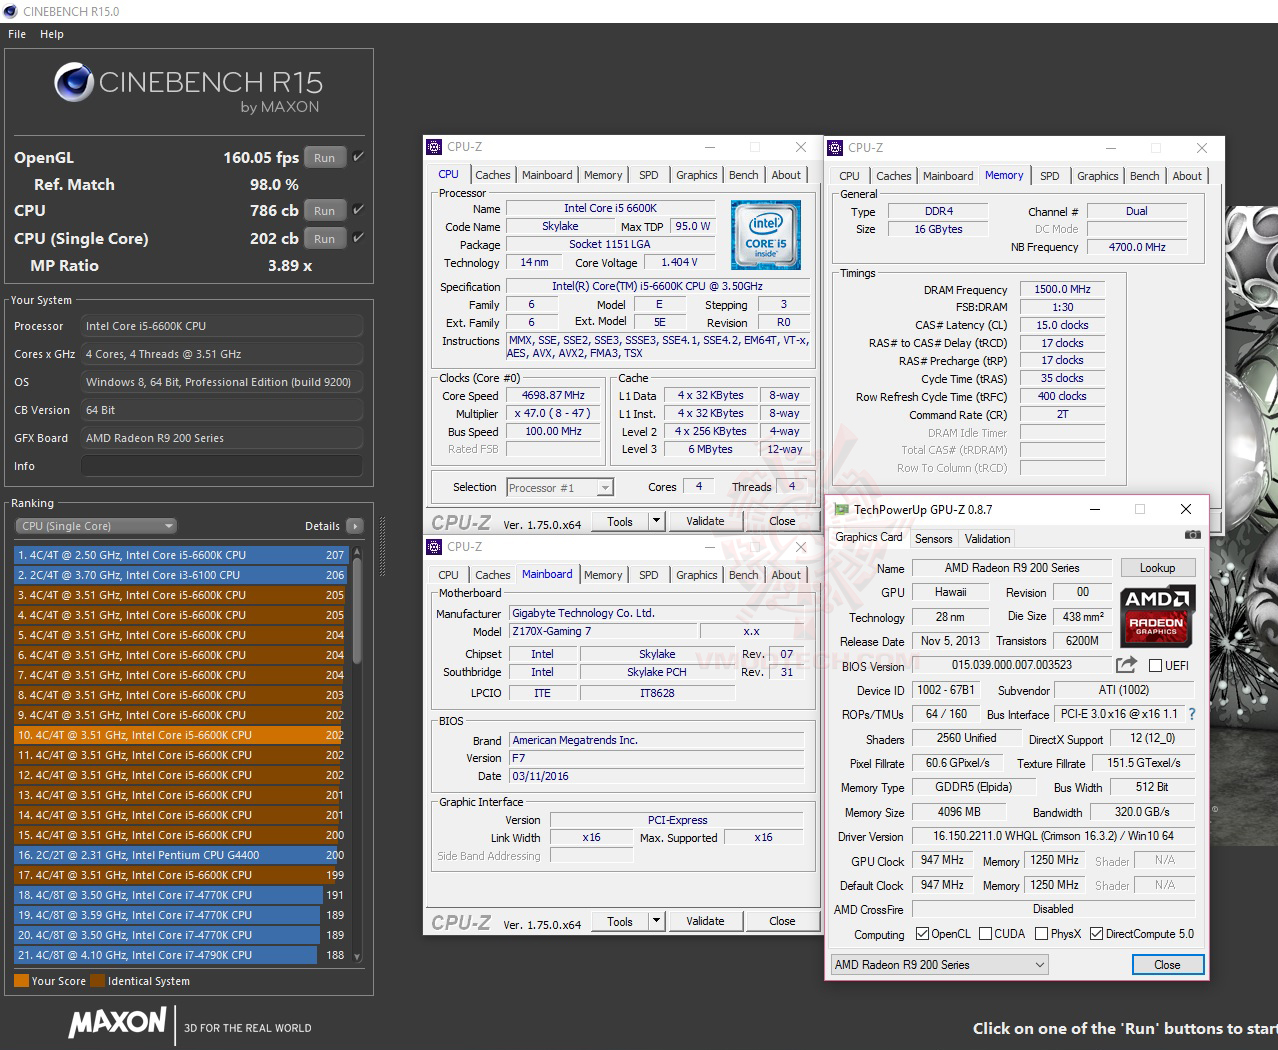Open the Validation tab in GPU-Z

(987, 539)
